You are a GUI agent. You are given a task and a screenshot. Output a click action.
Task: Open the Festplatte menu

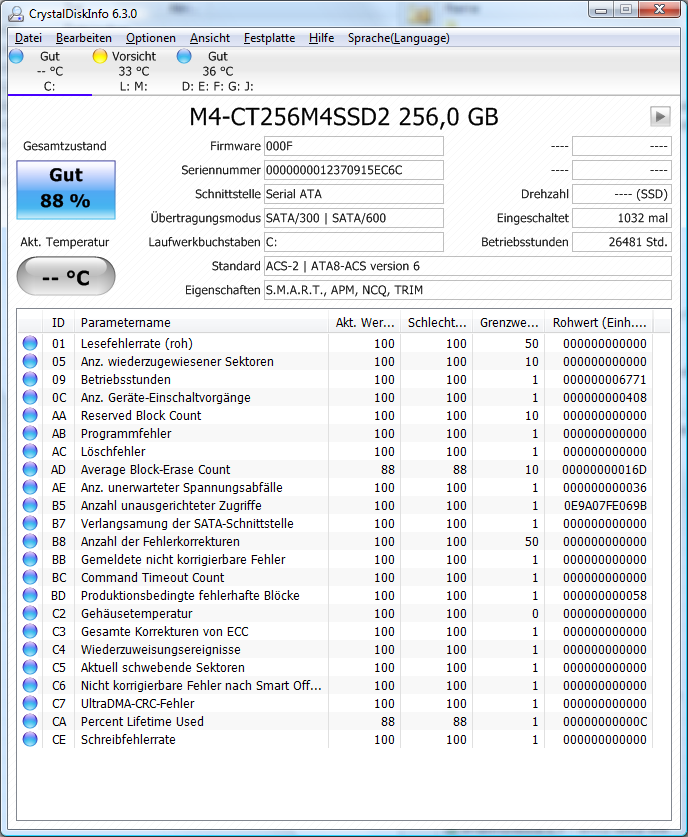(x=270, y=38)
